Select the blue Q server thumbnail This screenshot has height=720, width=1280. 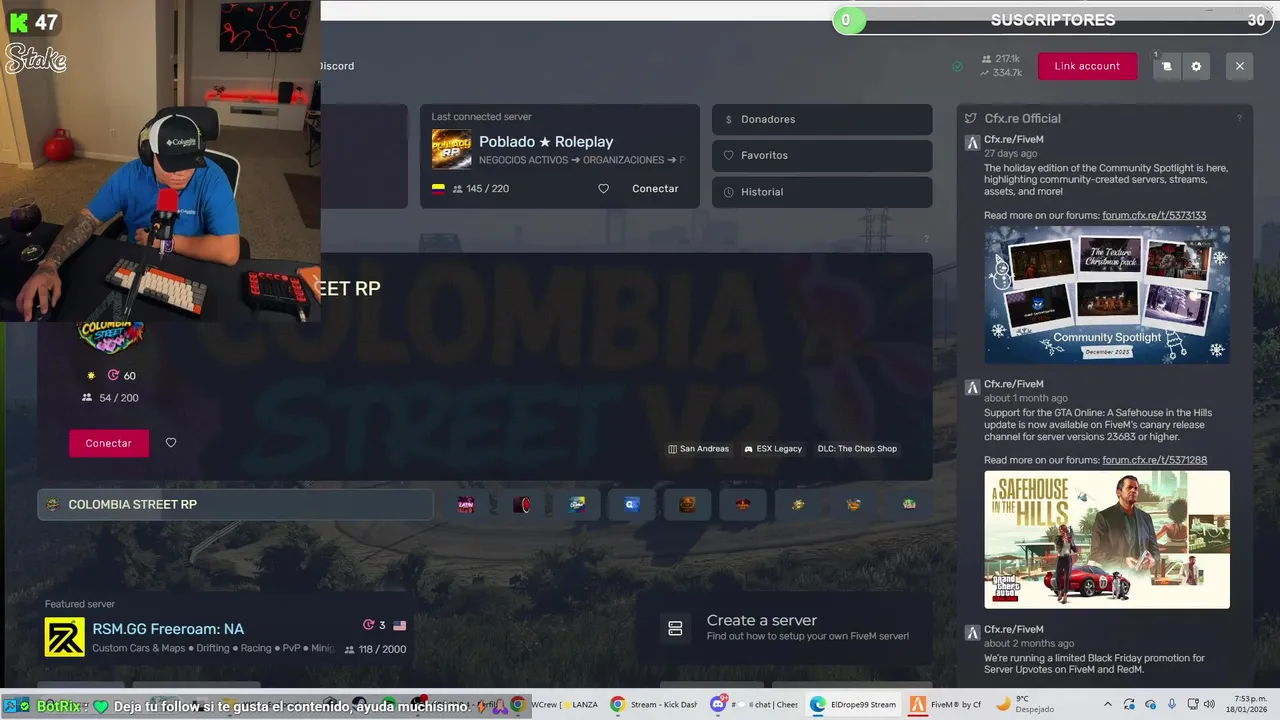point(632,505)
